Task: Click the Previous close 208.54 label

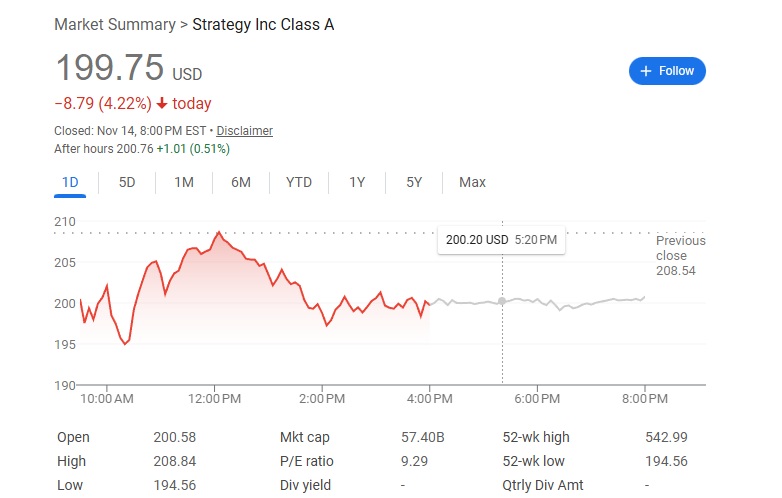Action: click(x=680, y=255)
